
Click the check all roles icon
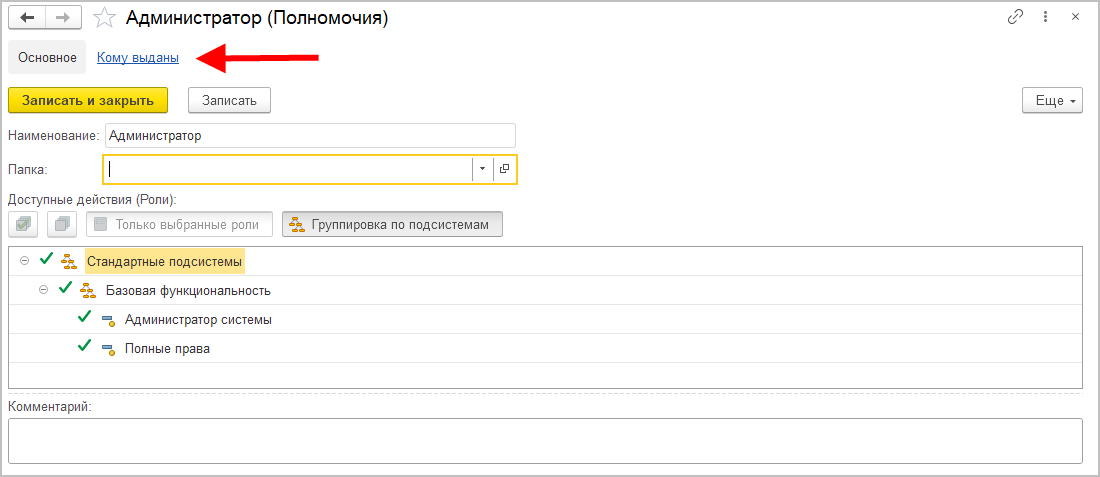23,224
